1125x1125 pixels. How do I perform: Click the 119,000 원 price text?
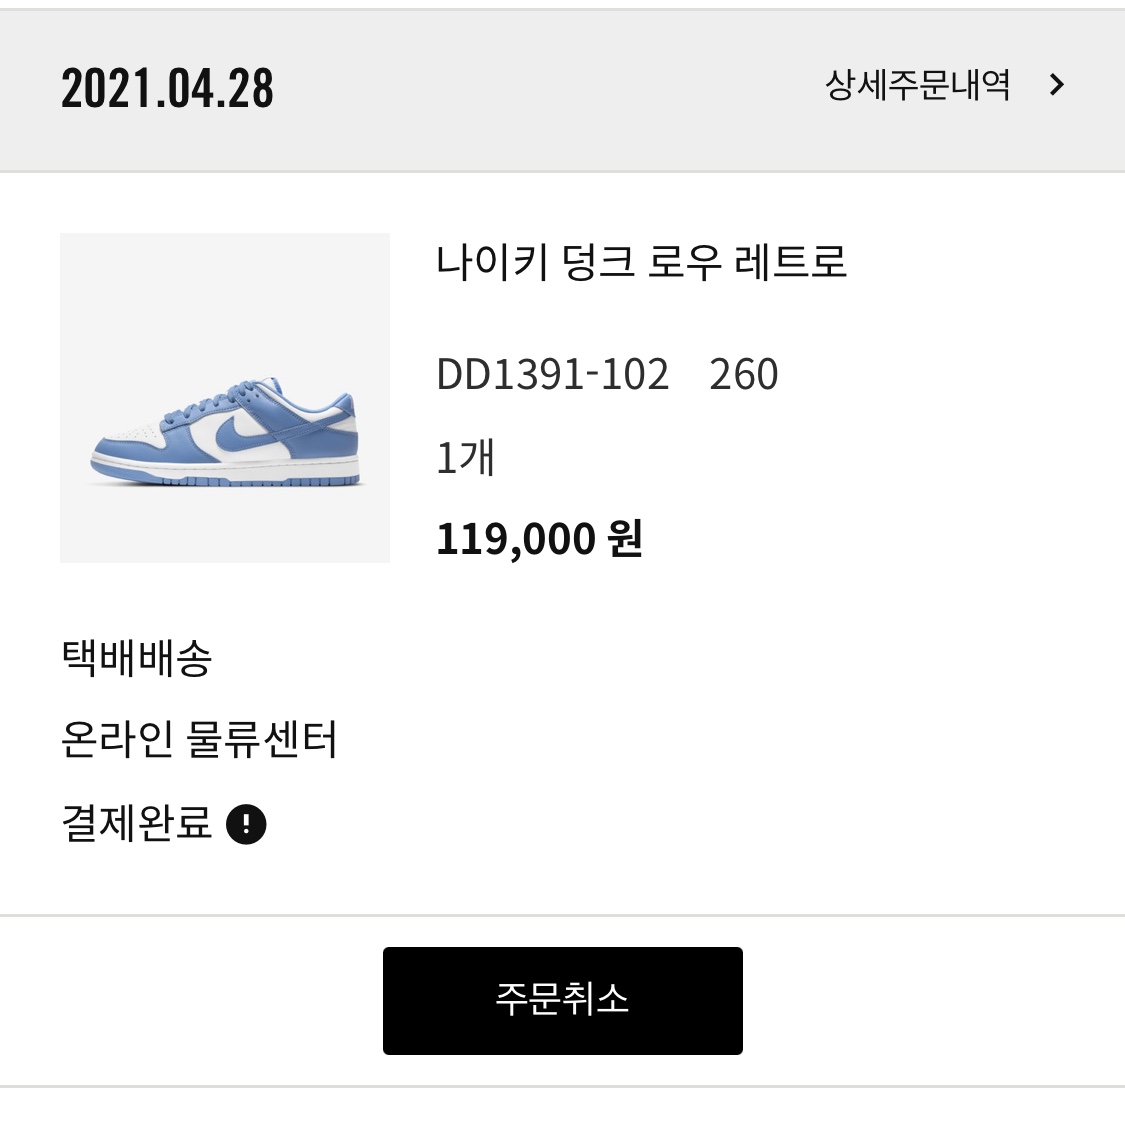click(x=540, y=539)
